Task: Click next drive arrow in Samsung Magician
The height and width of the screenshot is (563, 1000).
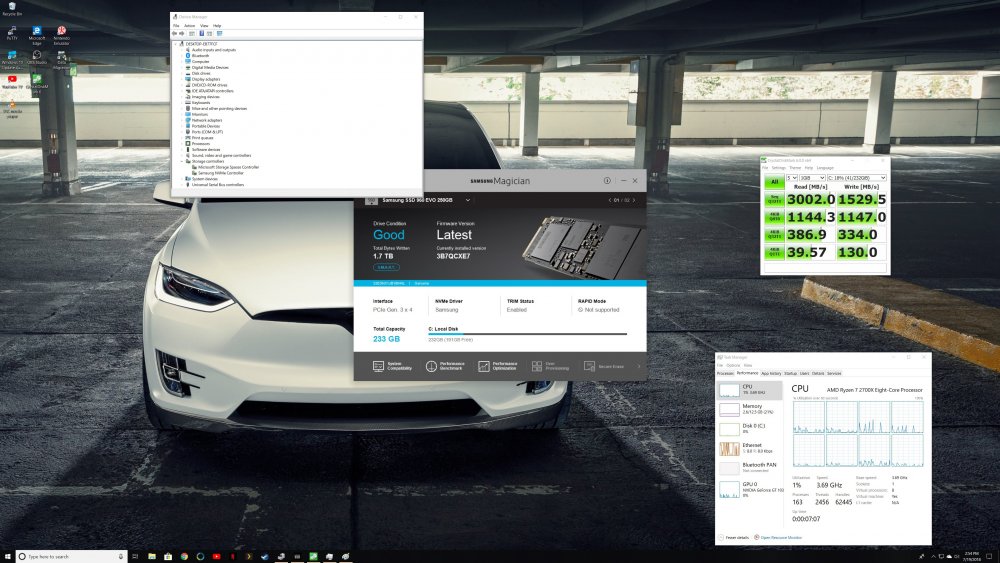Action: click(633, 200)
